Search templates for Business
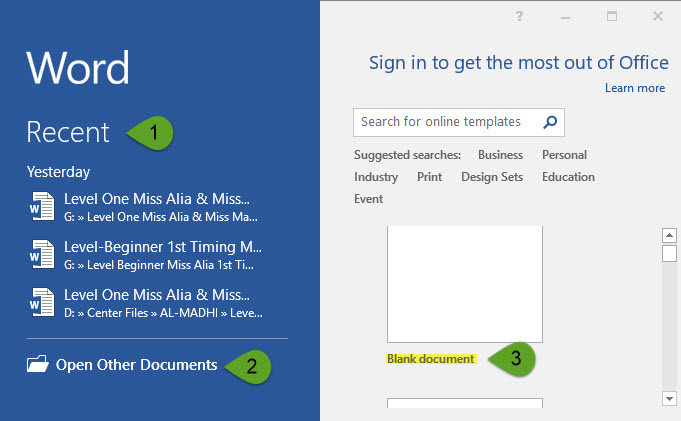 (x=500, y=155)
